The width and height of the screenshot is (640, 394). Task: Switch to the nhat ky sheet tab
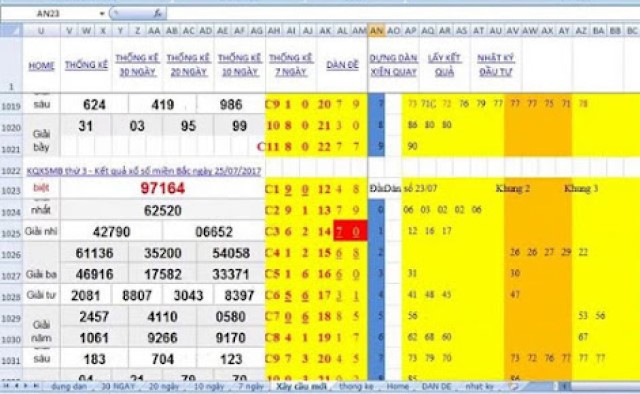point(479,386)
